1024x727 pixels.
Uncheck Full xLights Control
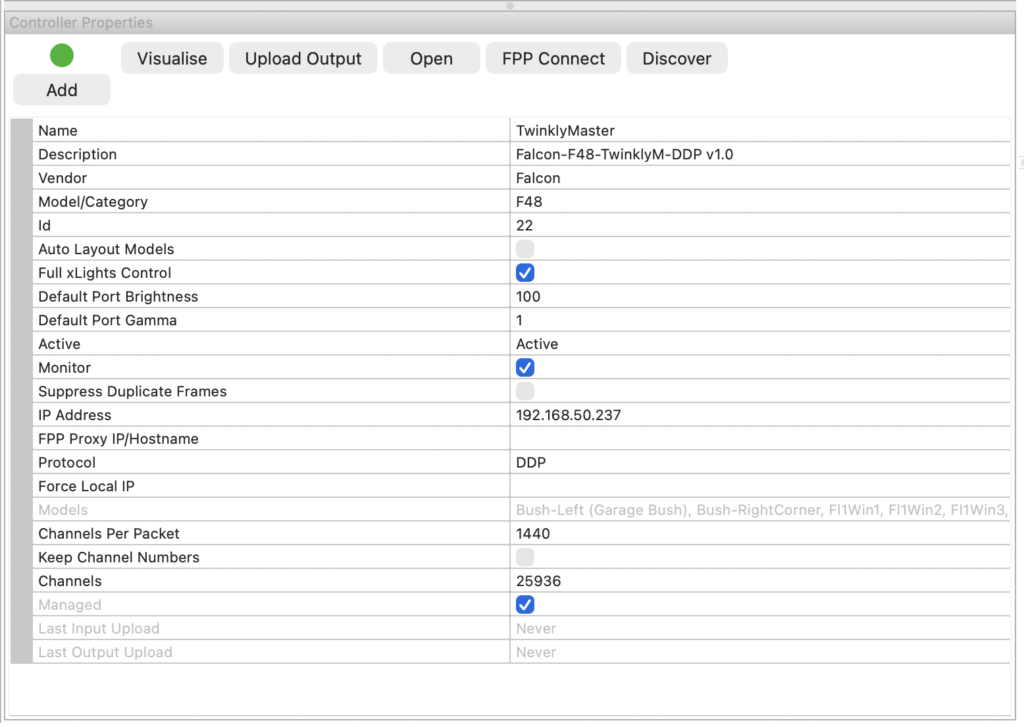tap(525, 273)
